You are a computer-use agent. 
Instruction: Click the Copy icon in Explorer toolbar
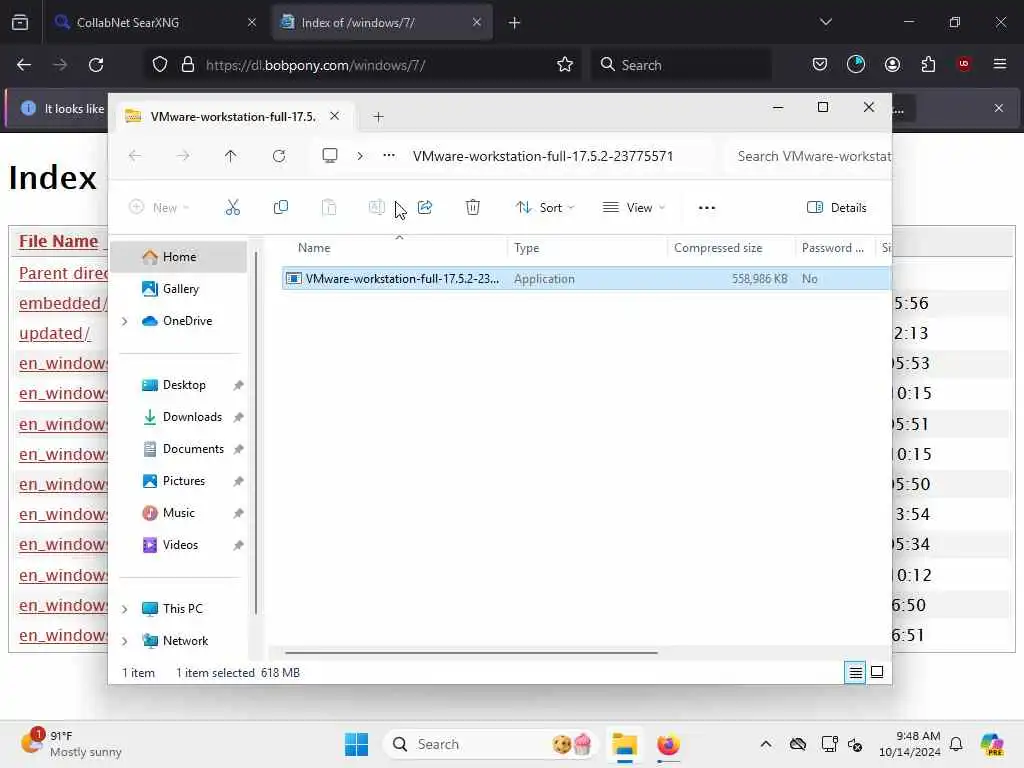[x=281, y=208]
